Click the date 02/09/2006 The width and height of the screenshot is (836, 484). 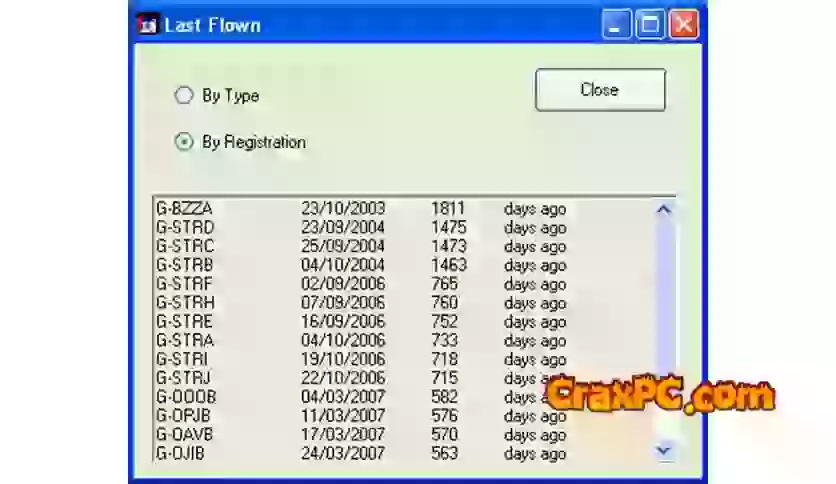343,284
